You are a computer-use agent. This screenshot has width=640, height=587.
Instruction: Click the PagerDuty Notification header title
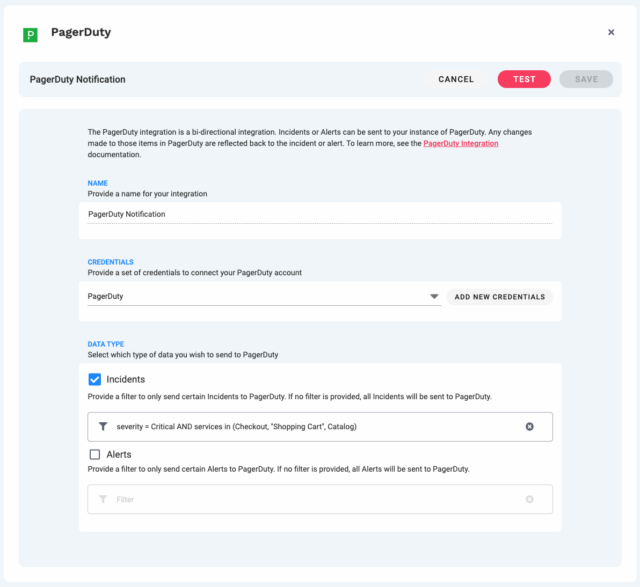[x=78, y=79]
